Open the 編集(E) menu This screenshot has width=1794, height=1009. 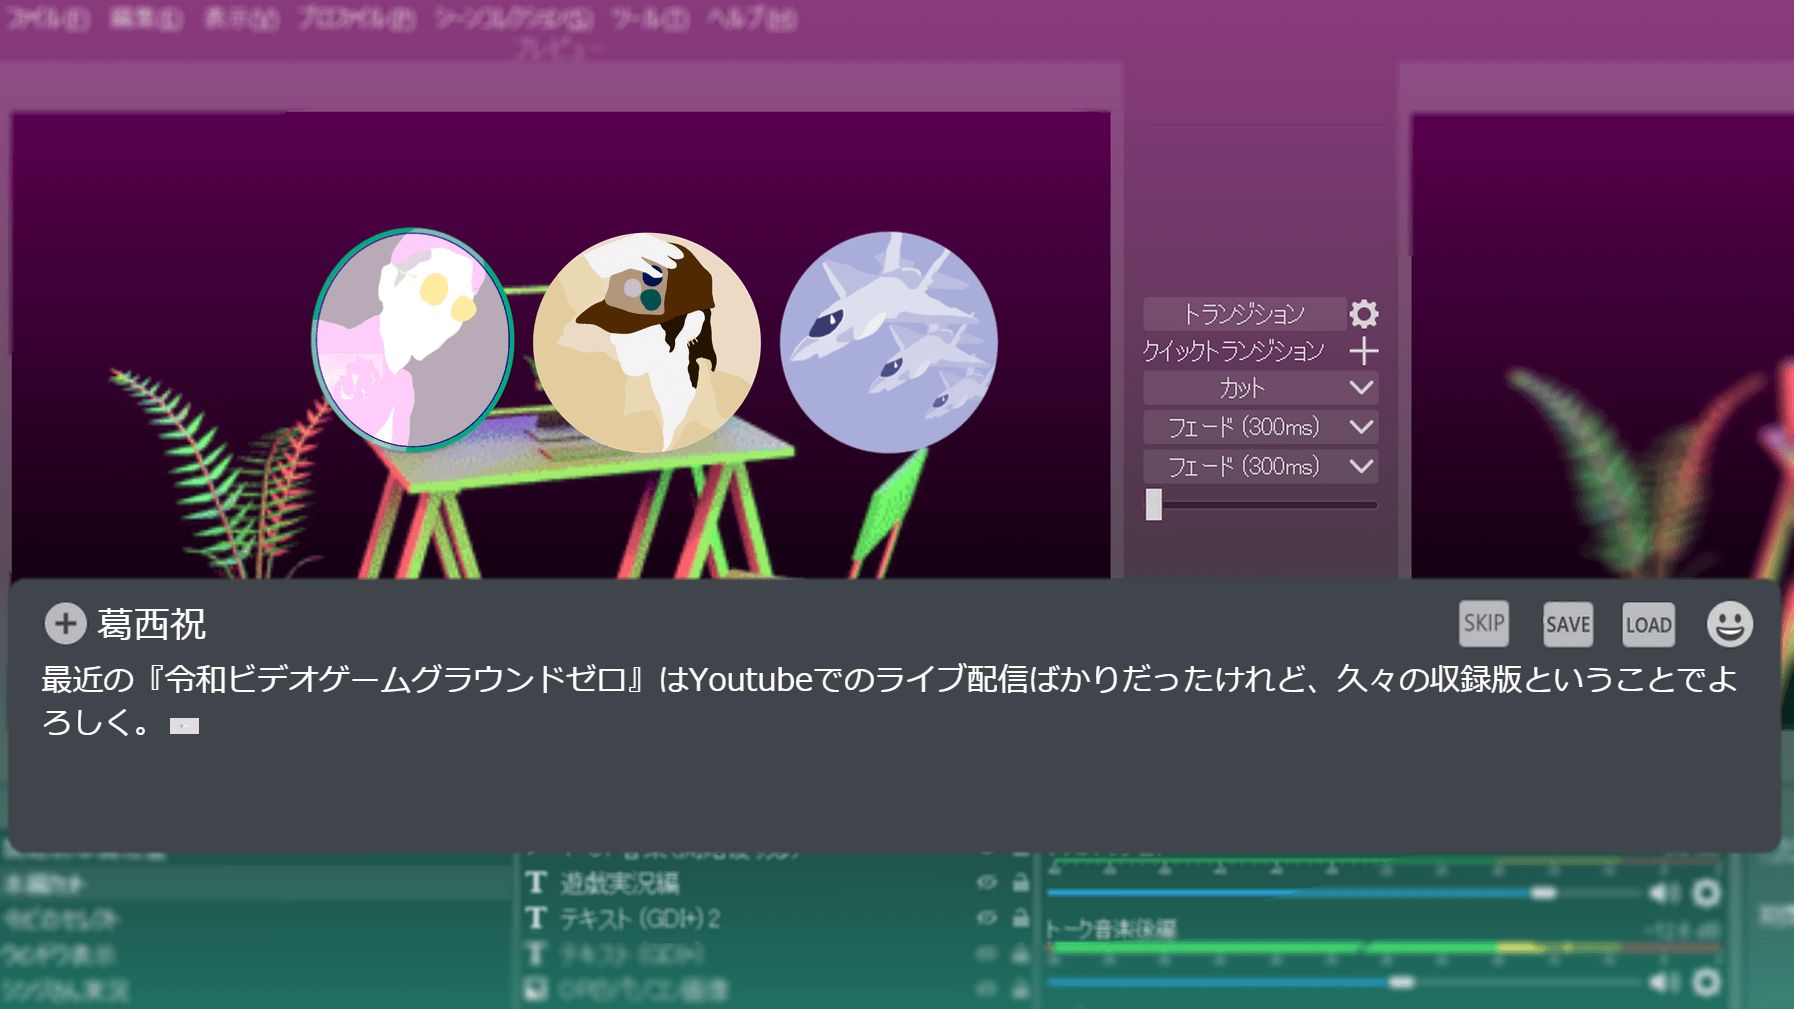[x=146, y=18]
